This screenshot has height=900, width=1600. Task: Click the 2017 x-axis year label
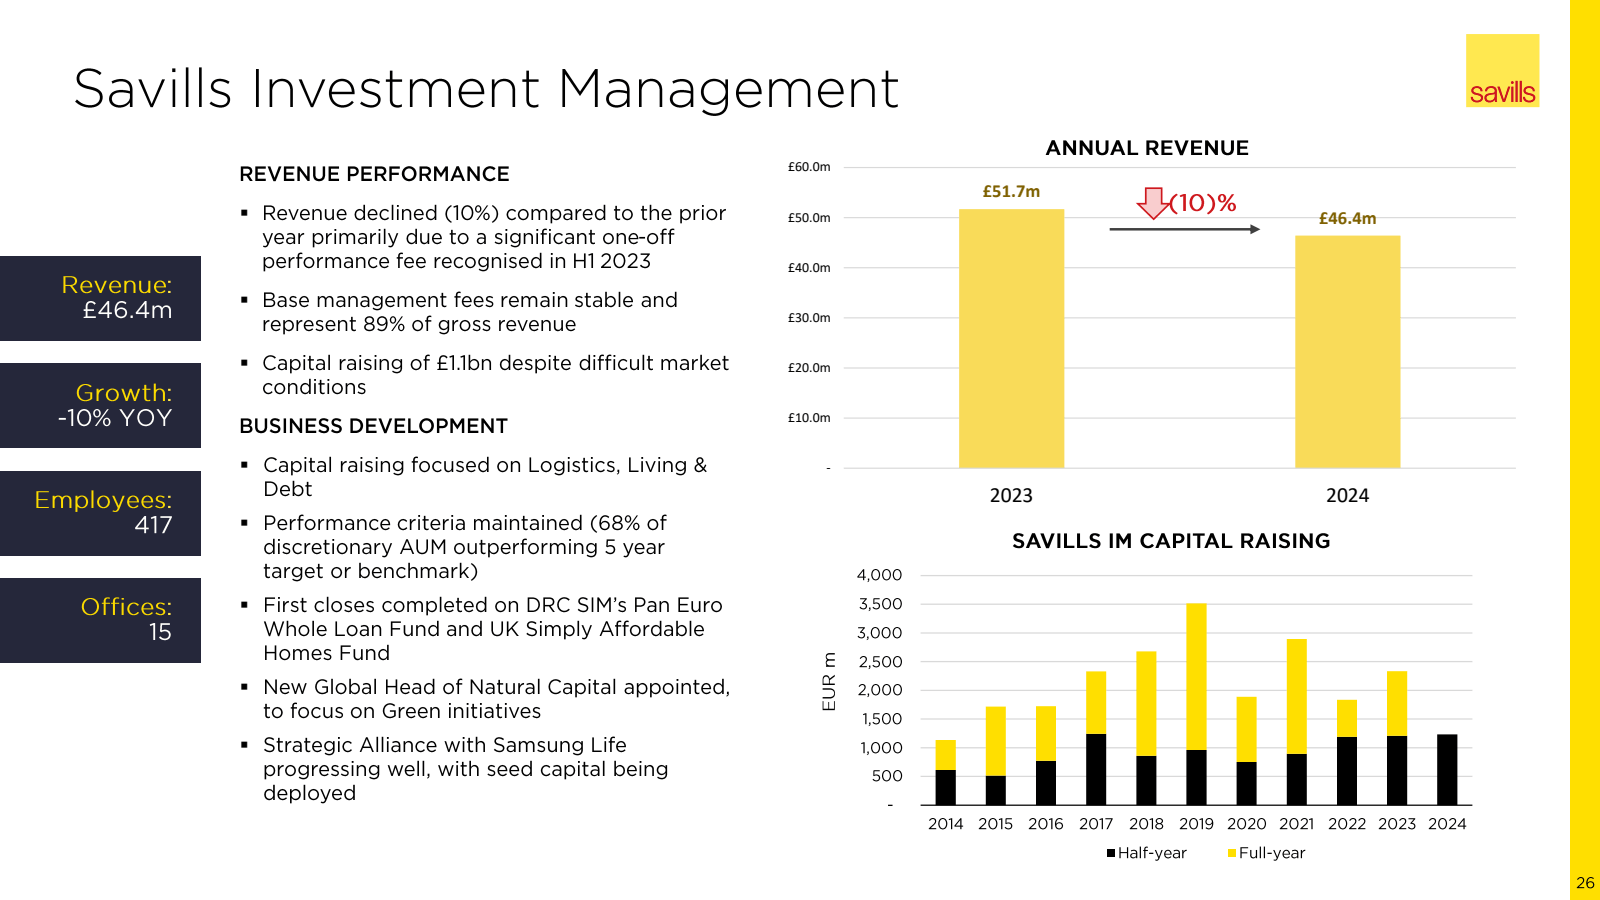pyautogui.click(x=1096, y=824)
